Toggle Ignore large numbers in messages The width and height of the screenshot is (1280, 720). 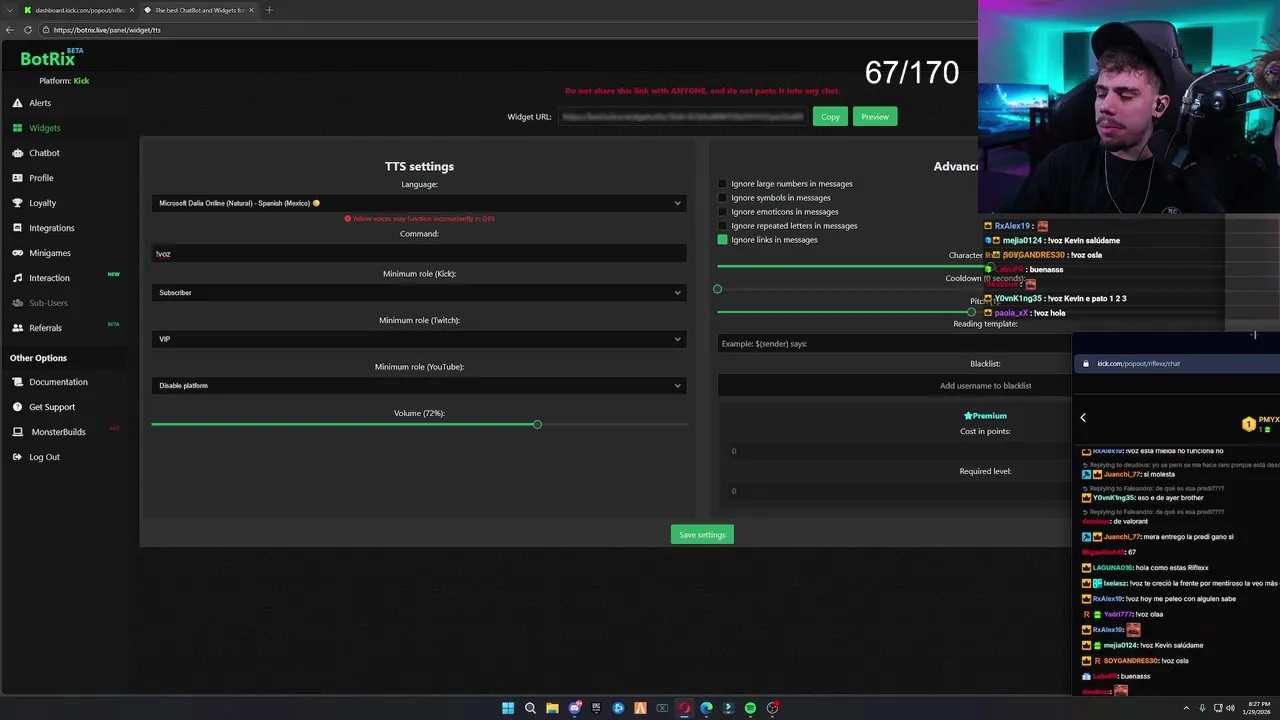pos(722,184)
